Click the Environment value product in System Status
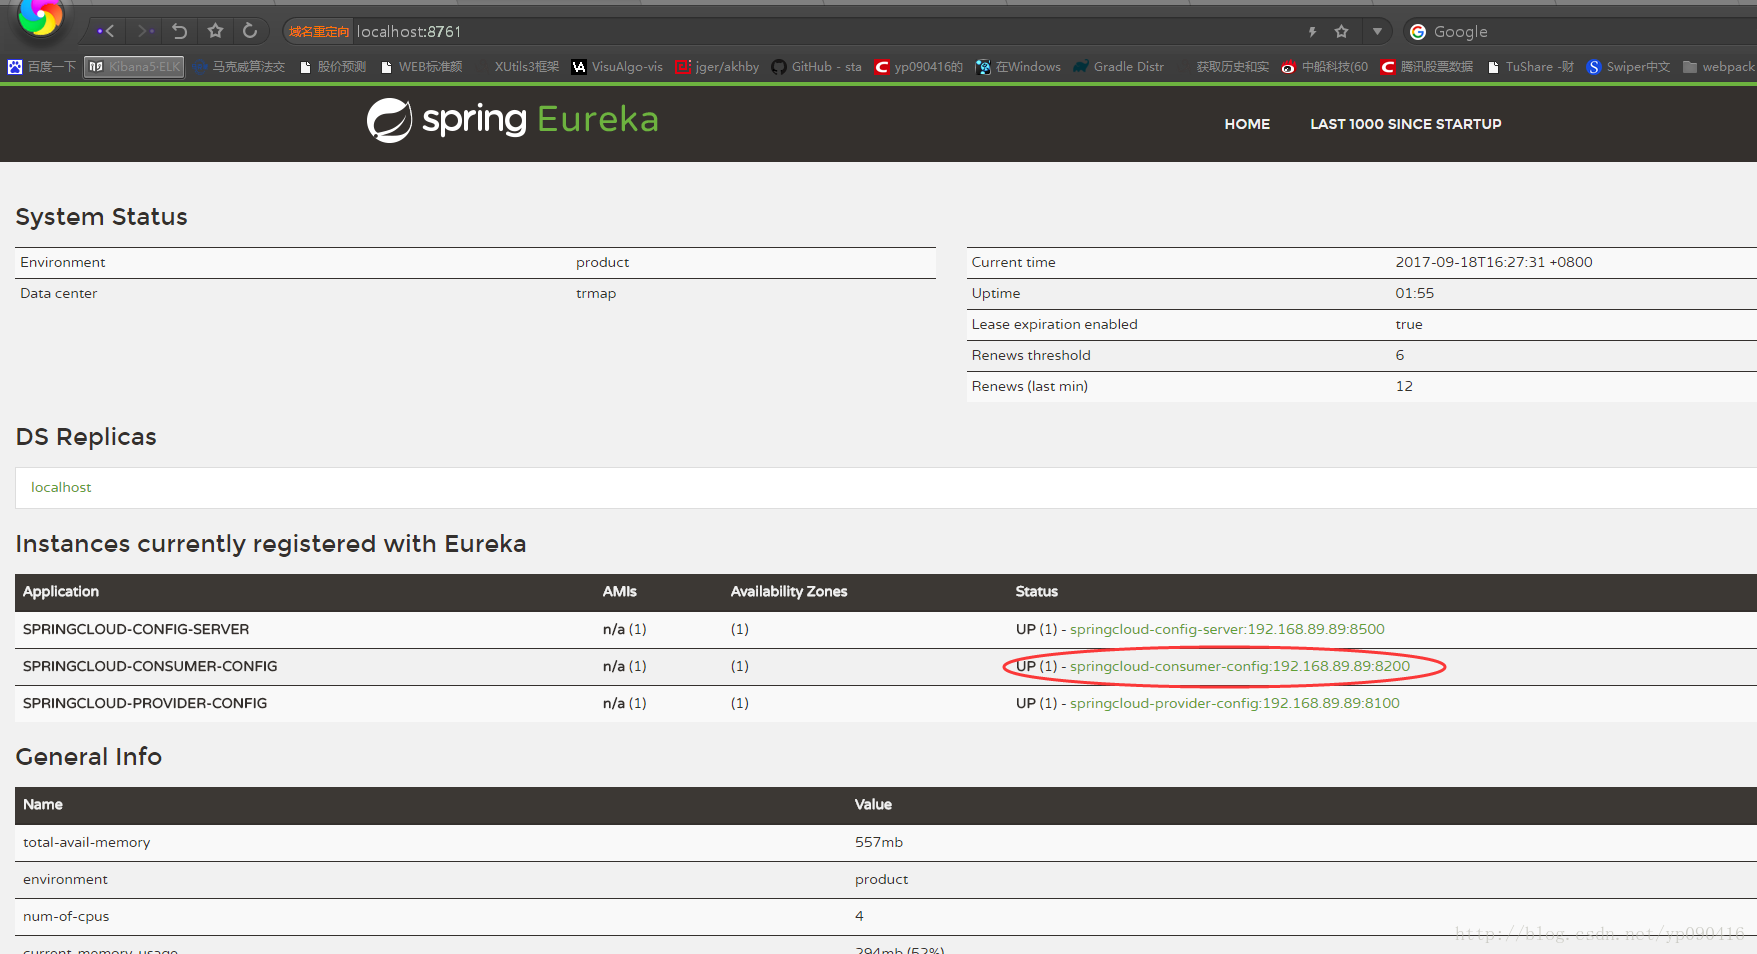 pos(602,262)
